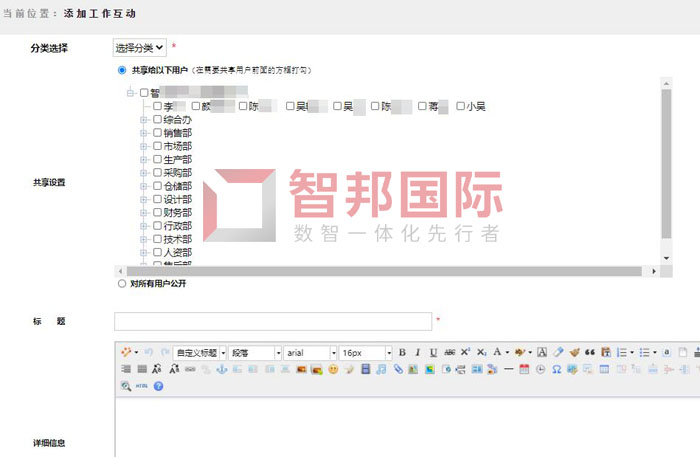Insert the date with the calendar icon
The height and width of the screenshot is (457, 700).
(x=524, y=370)
